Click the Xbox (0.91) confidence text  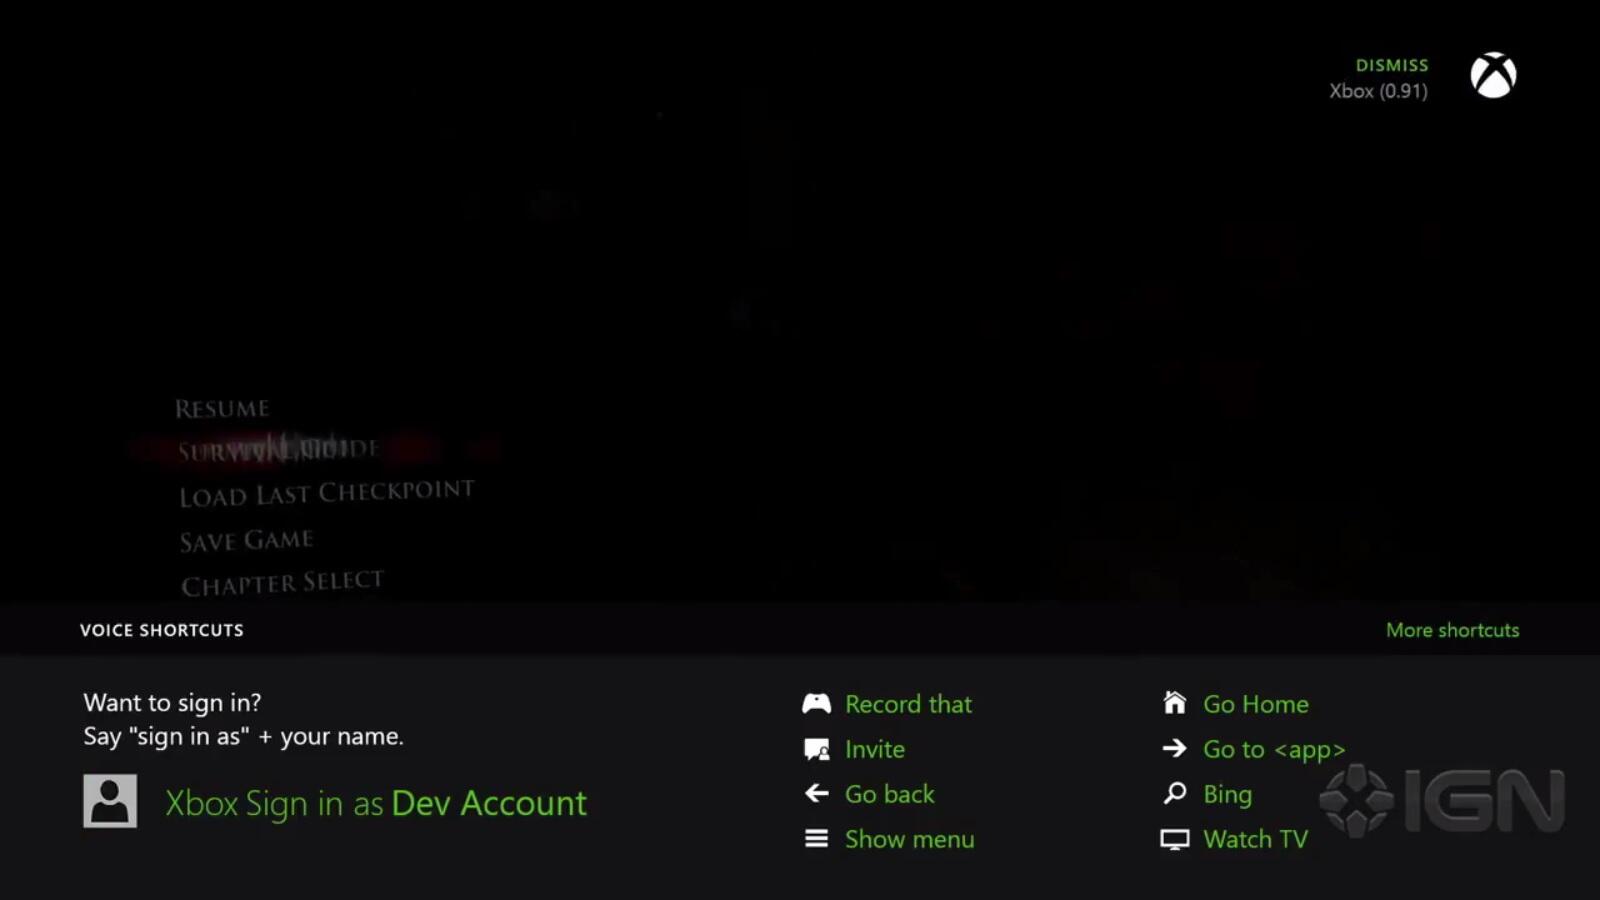point(1378,91)
